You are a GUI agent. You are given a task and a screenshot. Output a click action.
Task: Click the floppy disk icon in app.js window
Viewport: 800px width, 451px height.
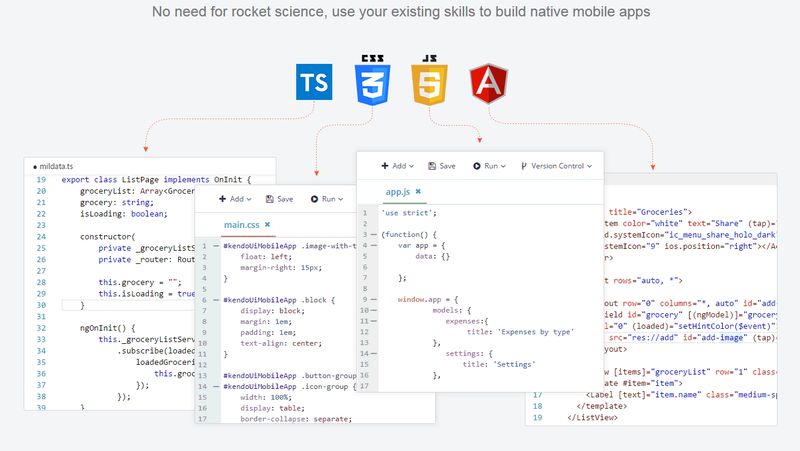click(432, 166)
